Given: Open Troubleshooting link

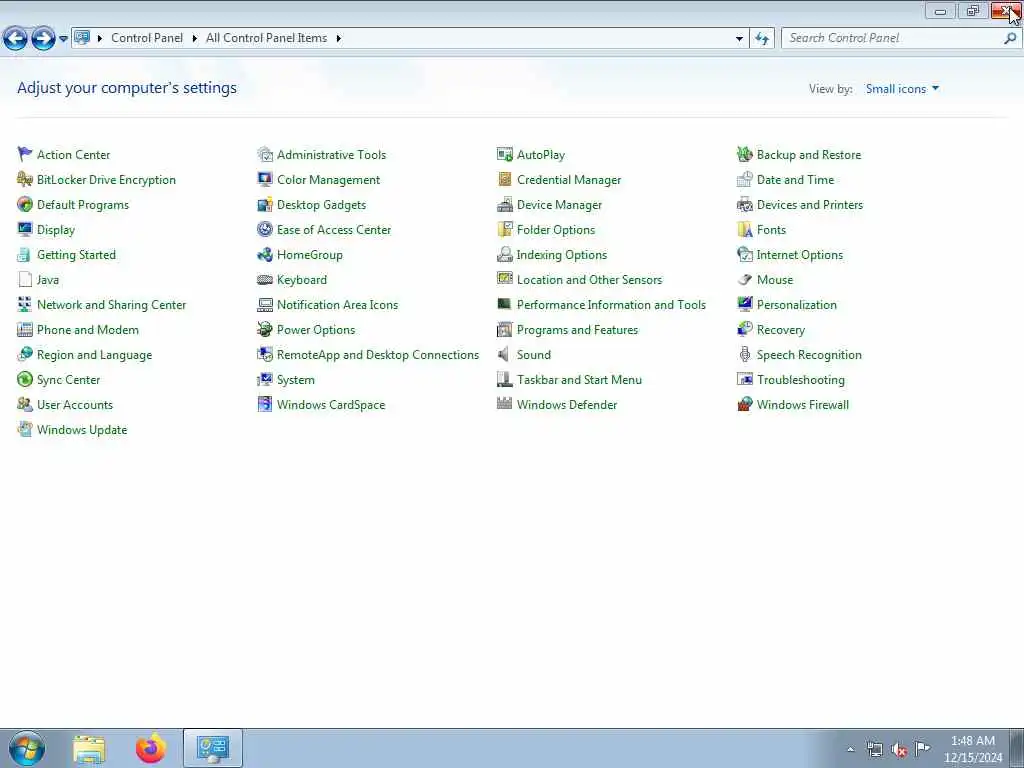Looking at the screenshot, I should 801,379.
